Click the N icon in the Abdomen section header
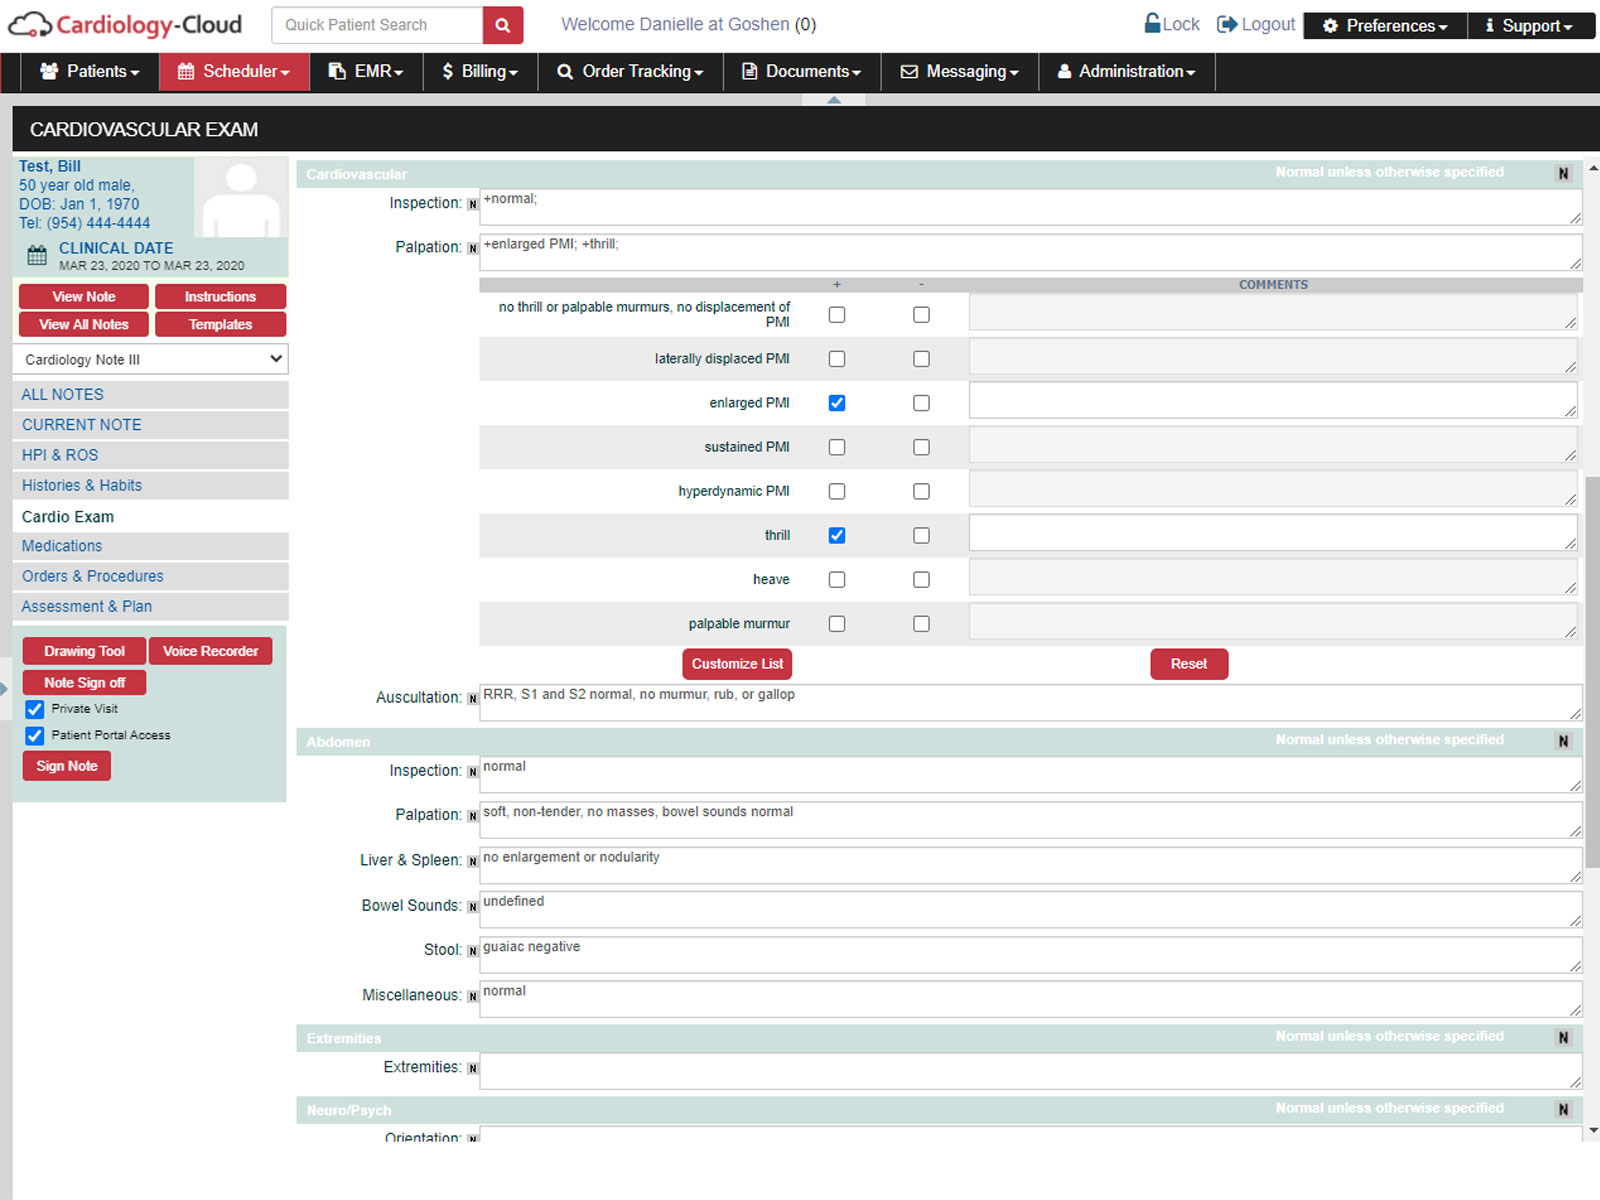 [x=1562, y=740]
